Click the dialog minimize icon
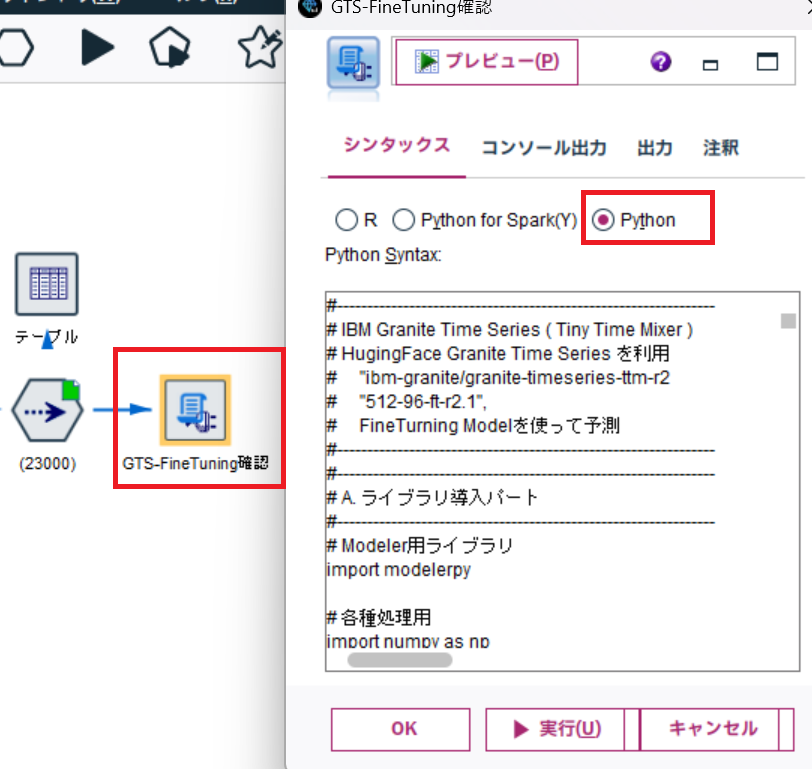The width and height of the screenshot is (812, 769). [710, 64]
